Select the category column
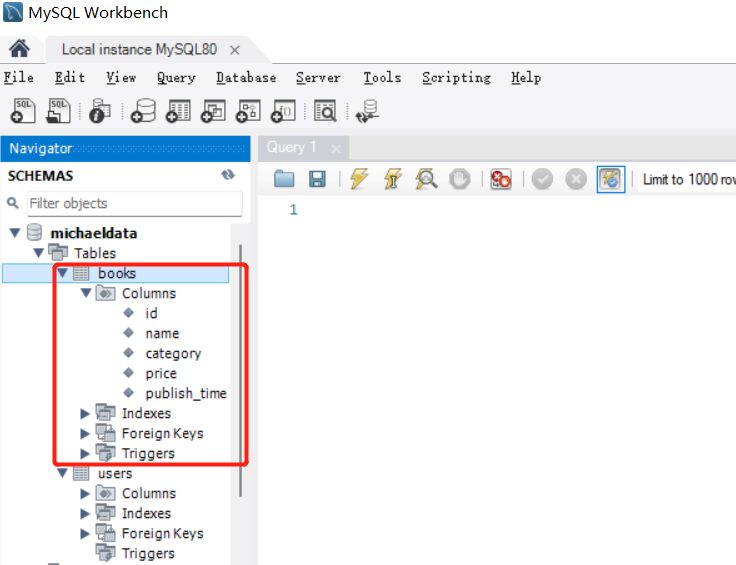The width and height of the screenshot is (736, 565). (x=173, y=353)
